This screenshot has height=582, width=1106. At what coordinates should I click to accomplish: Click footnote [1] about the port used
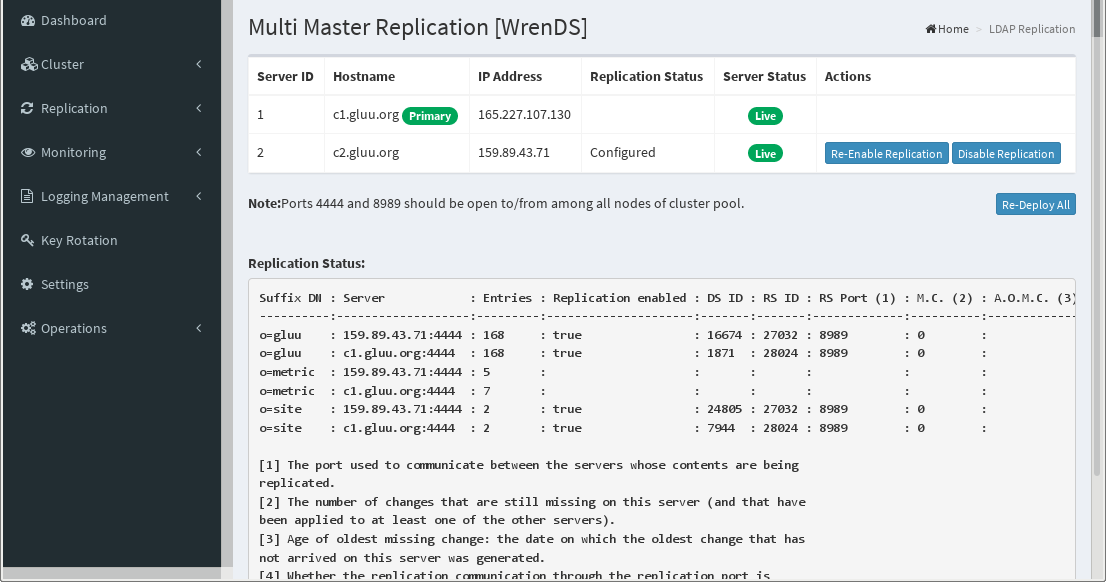529,474
